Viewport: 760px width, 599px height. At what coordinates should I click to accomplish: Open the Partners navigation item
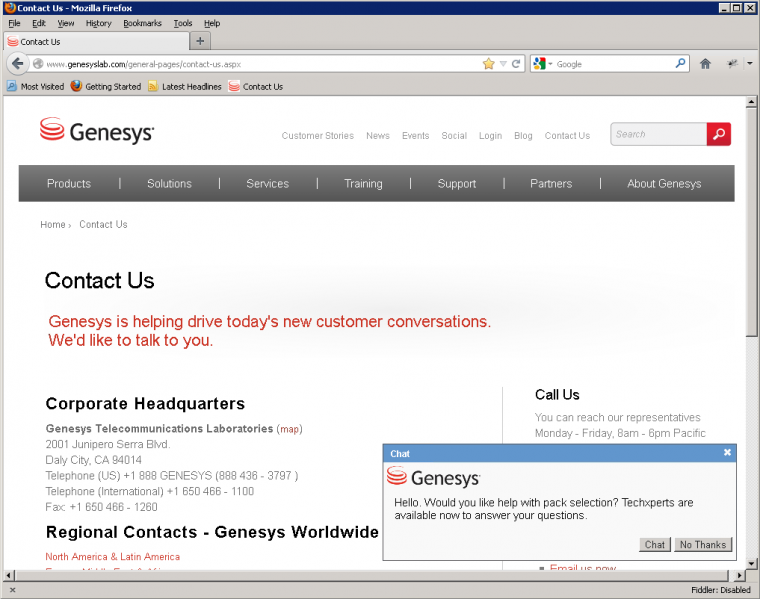coord(551,183)
